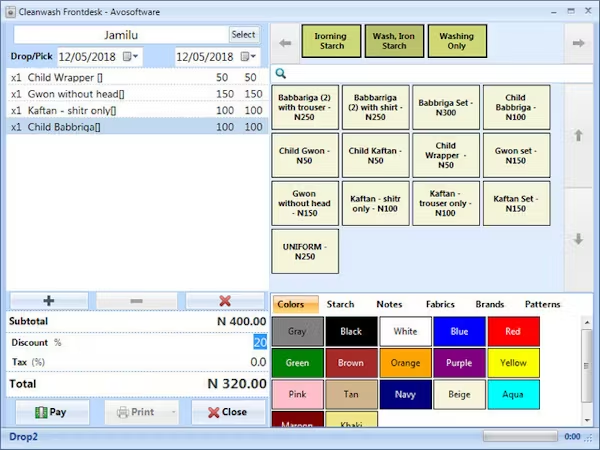This screenshot has height=450, width=600.
Task: Add Kaftan Set - N150 item
Action: point(516,204)
